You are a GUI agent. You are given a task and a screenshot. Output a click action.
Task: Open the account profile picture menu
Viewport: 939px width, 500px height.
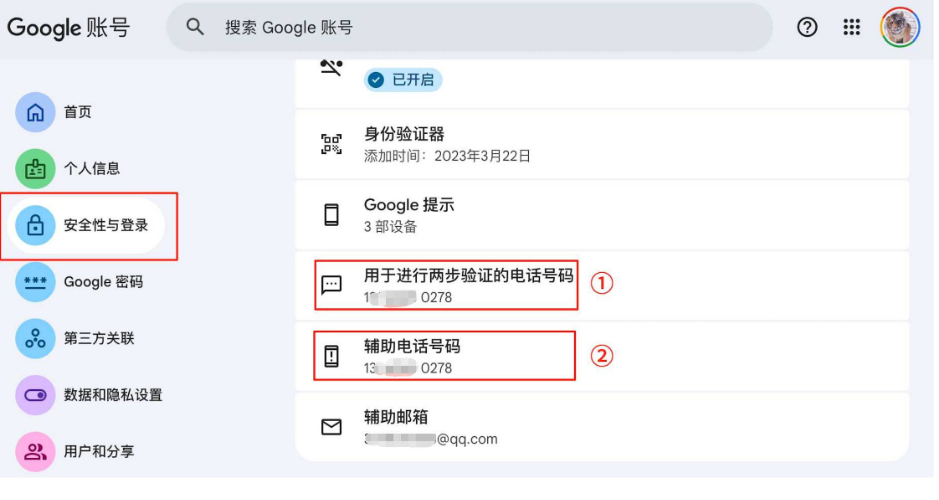coord(899,27)
